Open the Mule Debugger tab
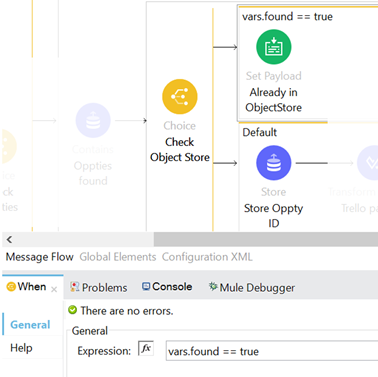 pos(252,288)
